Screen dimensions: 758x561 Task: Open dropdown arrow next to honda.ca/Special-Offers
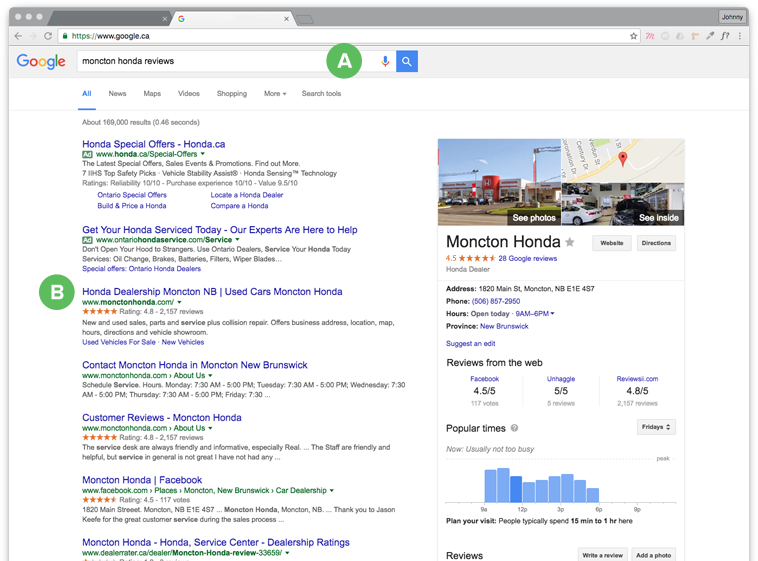(203, 154)
